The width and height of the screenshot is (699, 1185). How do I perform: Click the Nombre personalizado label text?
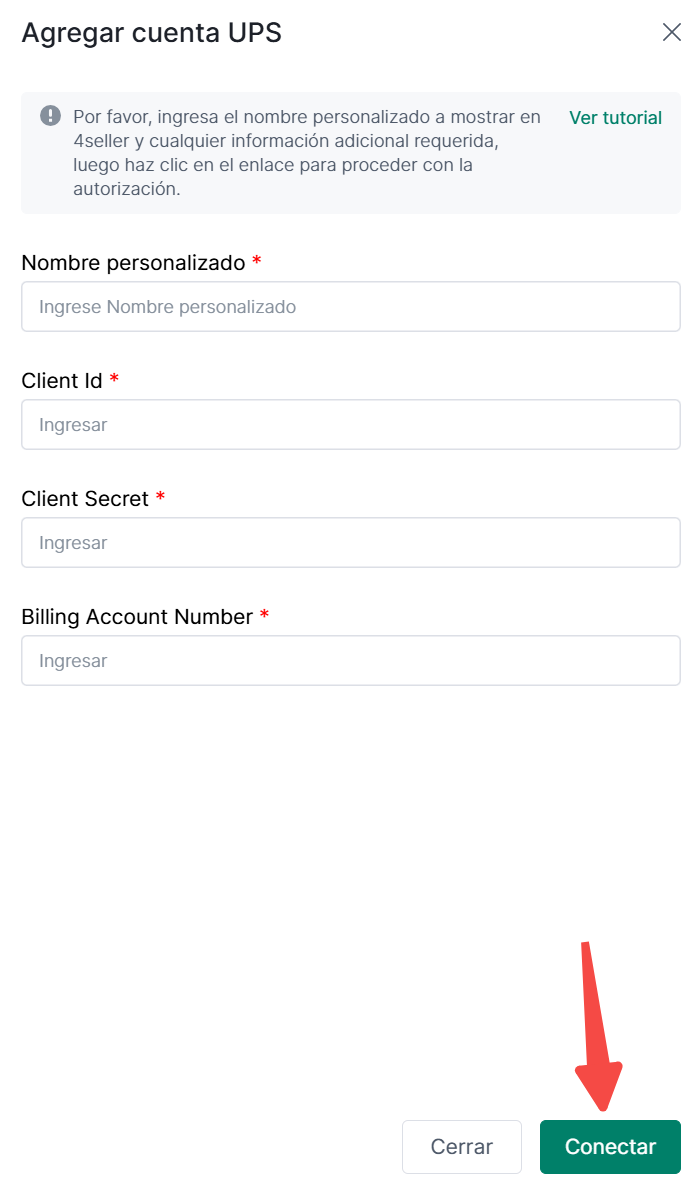[x=133, y=263]
